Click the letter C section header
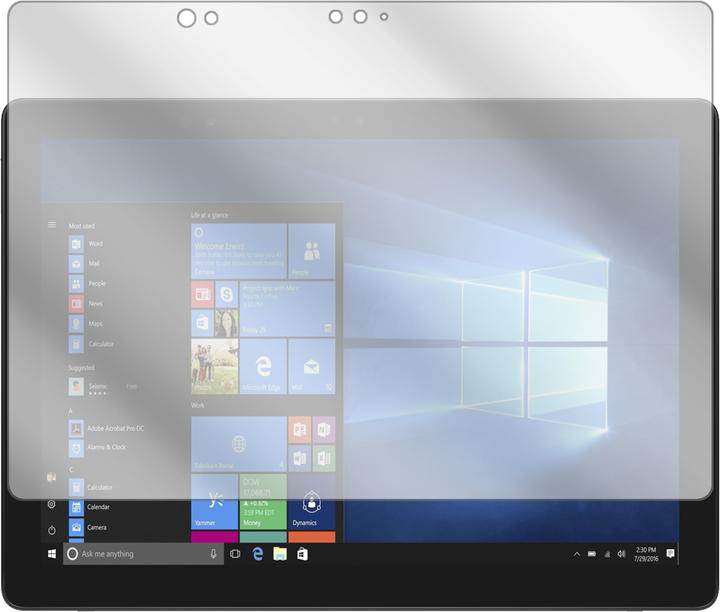This screenshot has width=720, height=612. coord(71,470)
